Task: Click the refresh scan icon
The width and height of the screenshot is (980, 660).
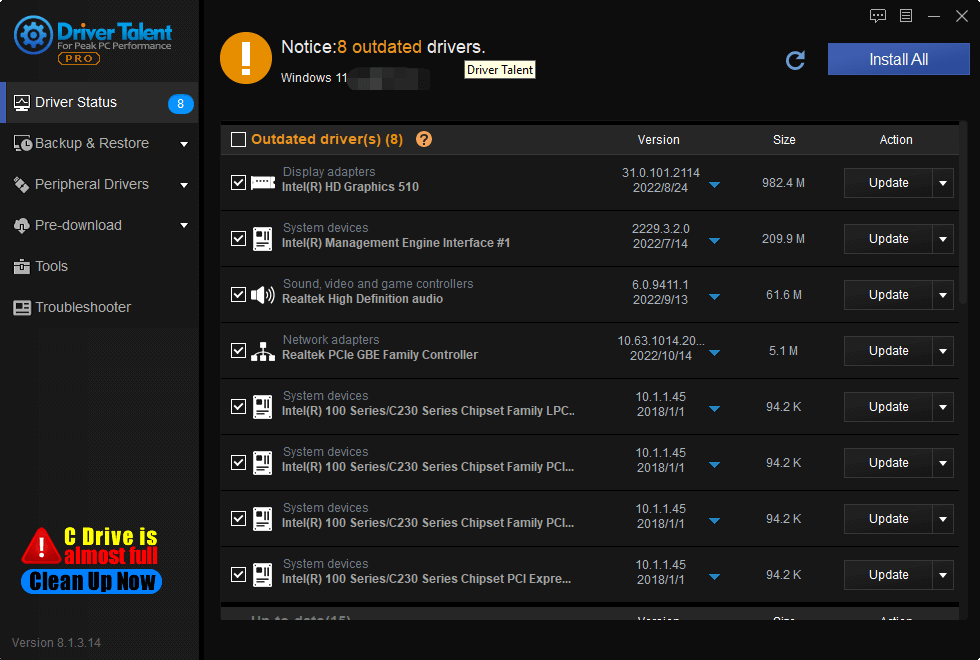Action: 795,60
